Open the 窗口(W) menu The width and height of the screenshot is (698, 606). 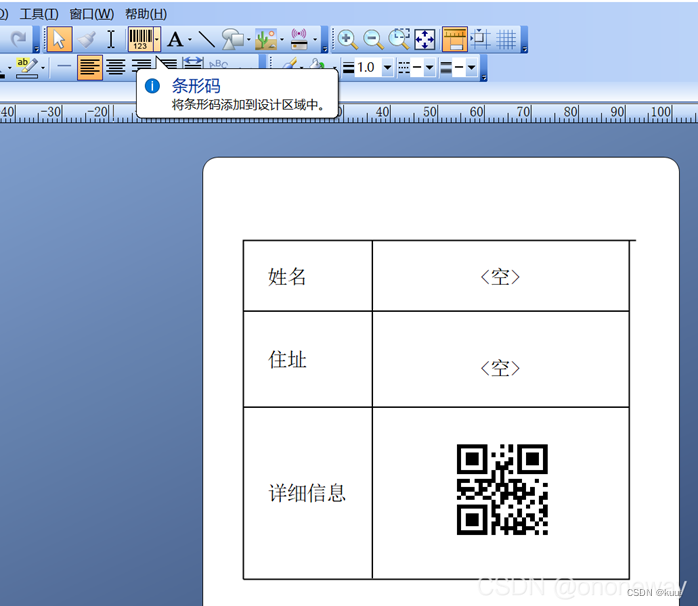point(92,14)
